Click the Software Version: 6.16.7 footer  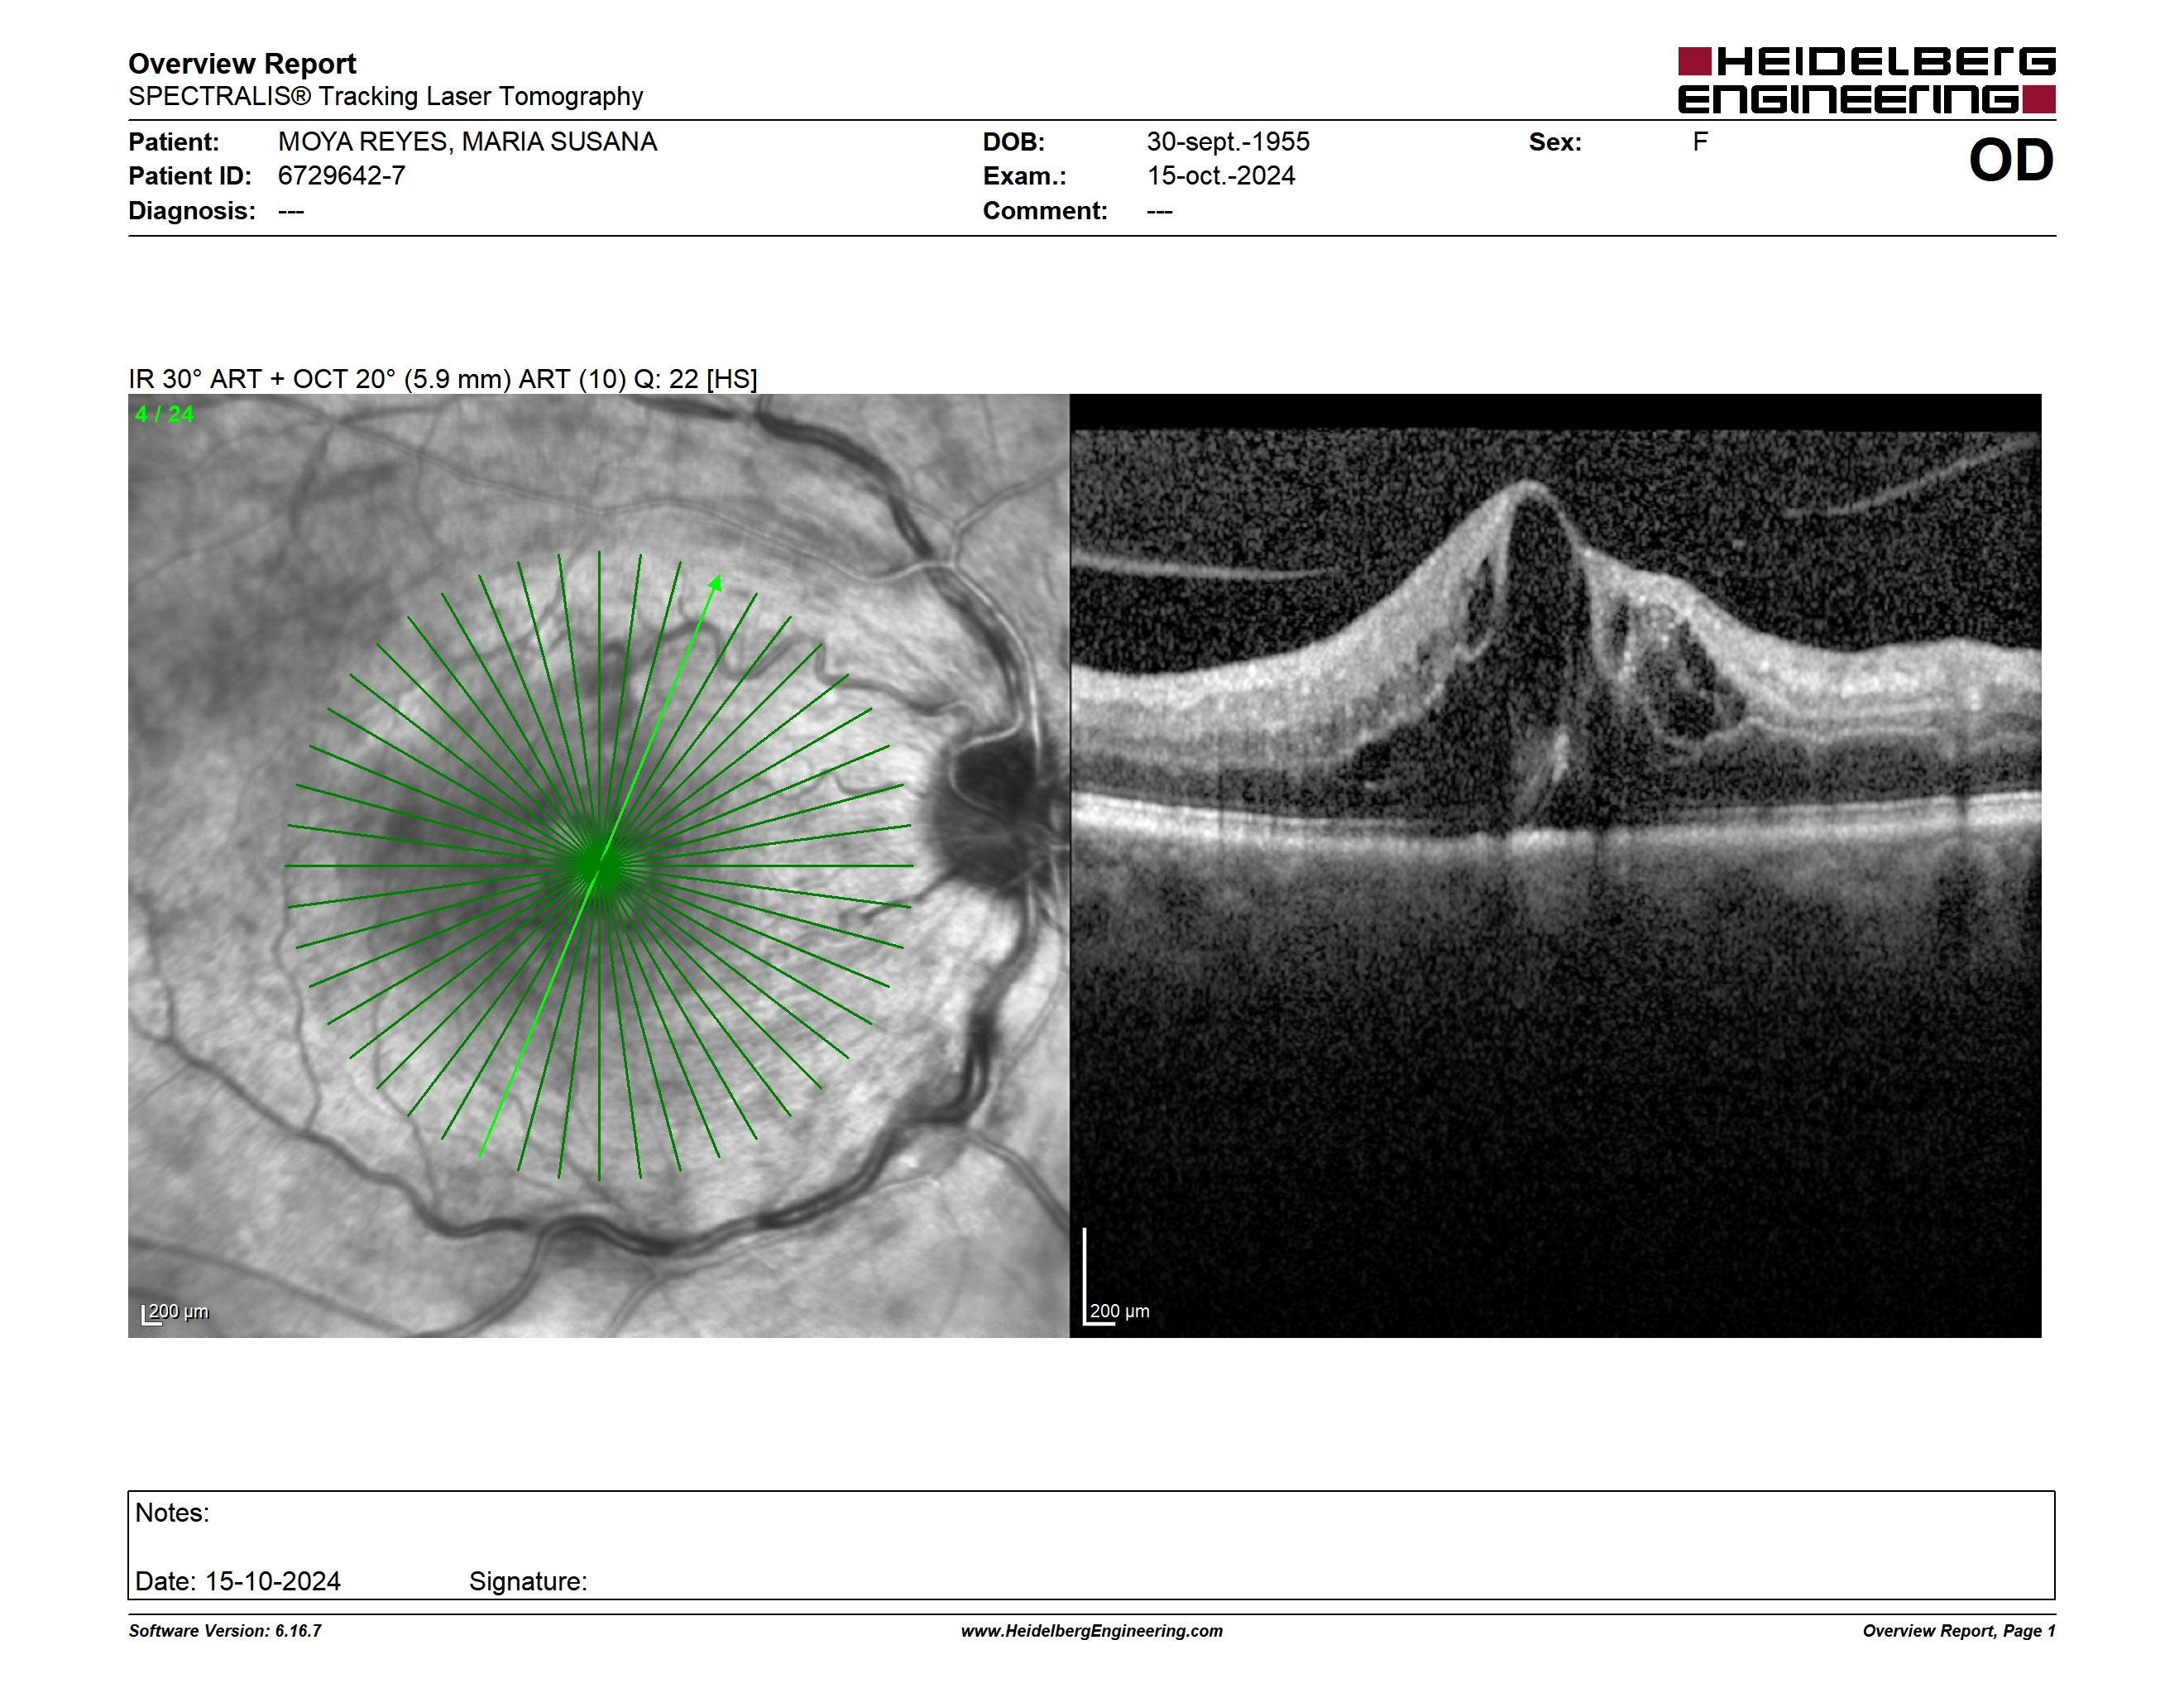225,1631
